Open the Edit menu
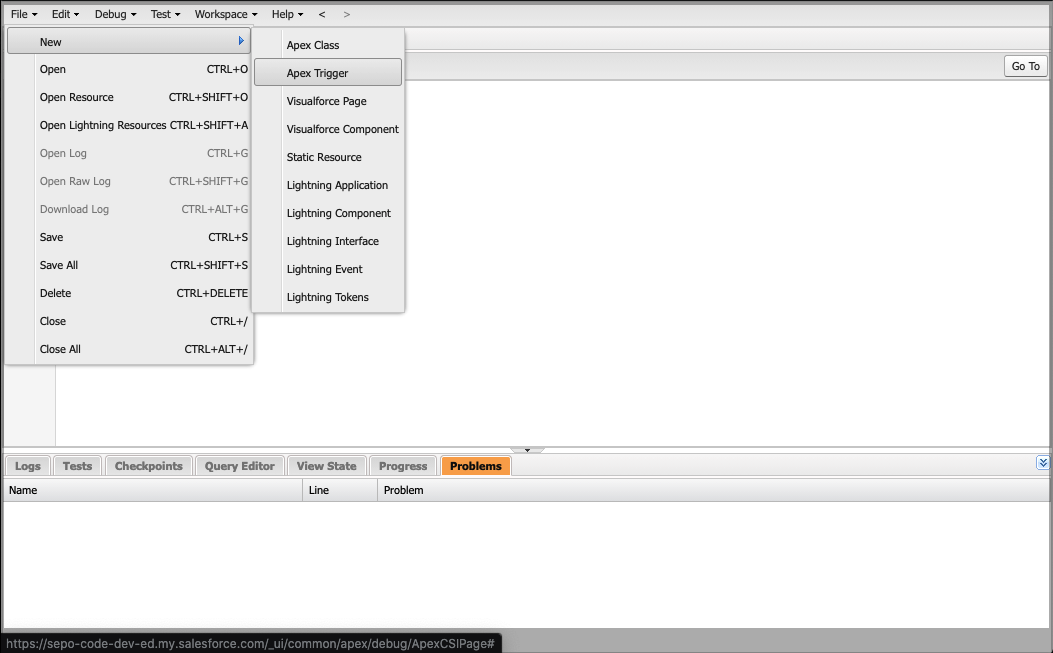The height and width of the screenshot is (653, 1053). [x=65, y=14]
